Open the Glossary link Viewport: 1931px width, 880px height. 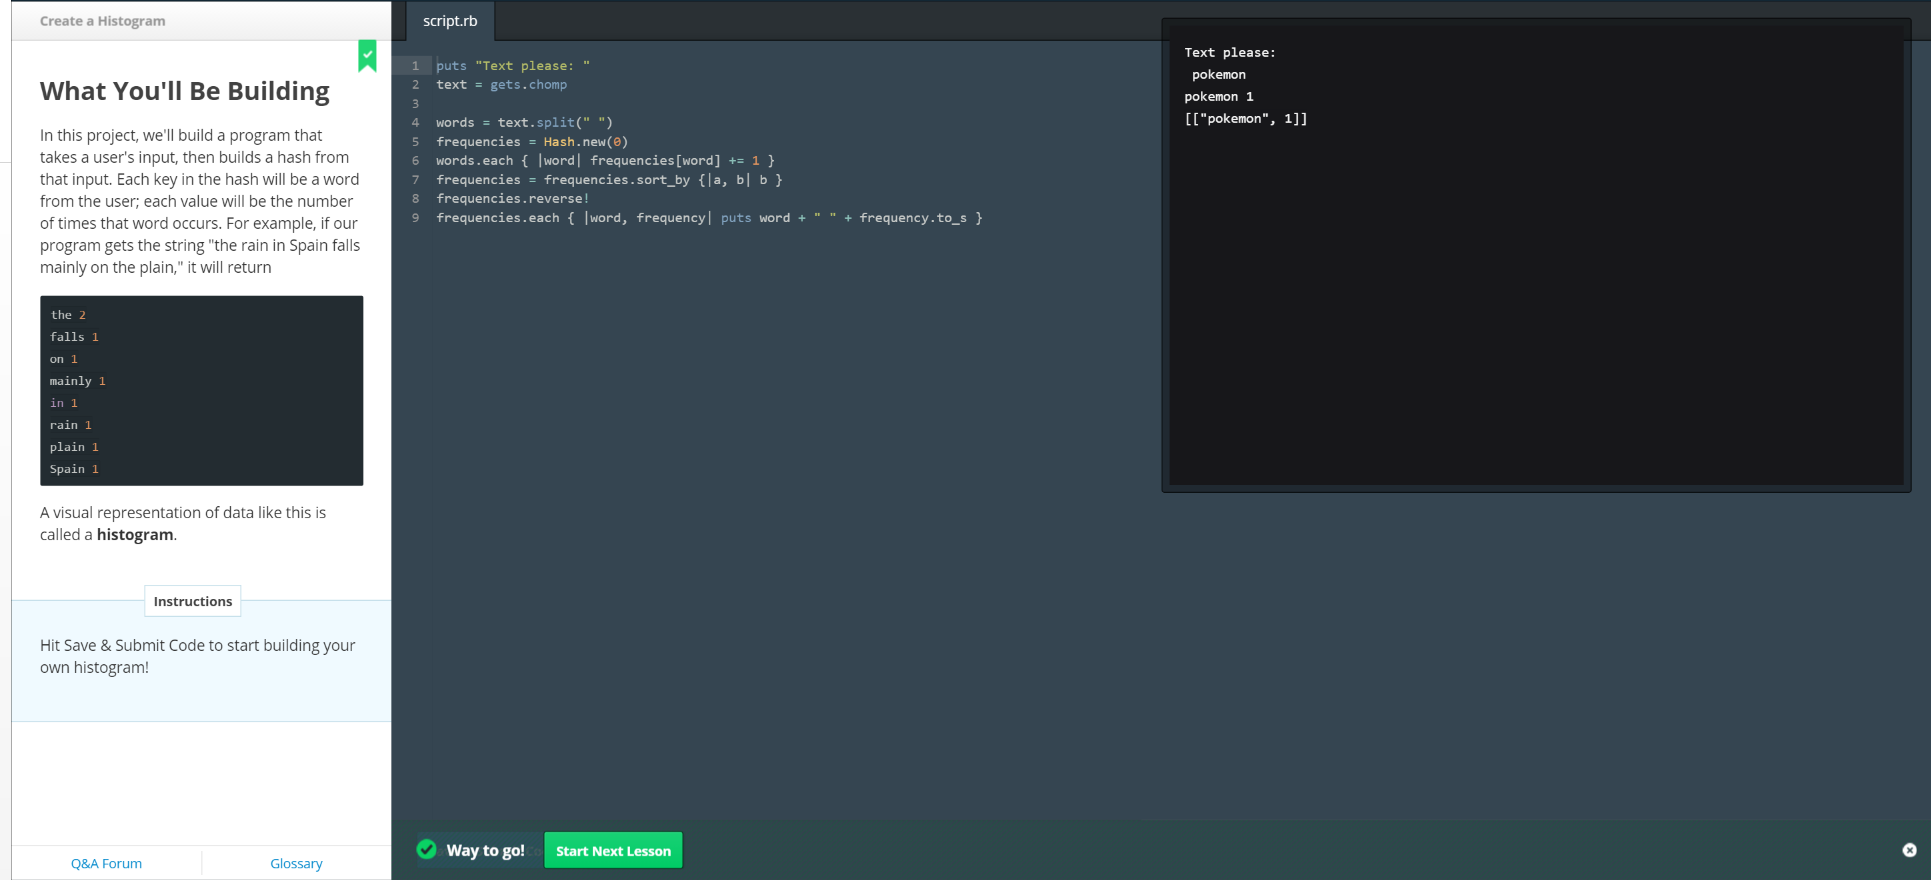click(296, 863)
